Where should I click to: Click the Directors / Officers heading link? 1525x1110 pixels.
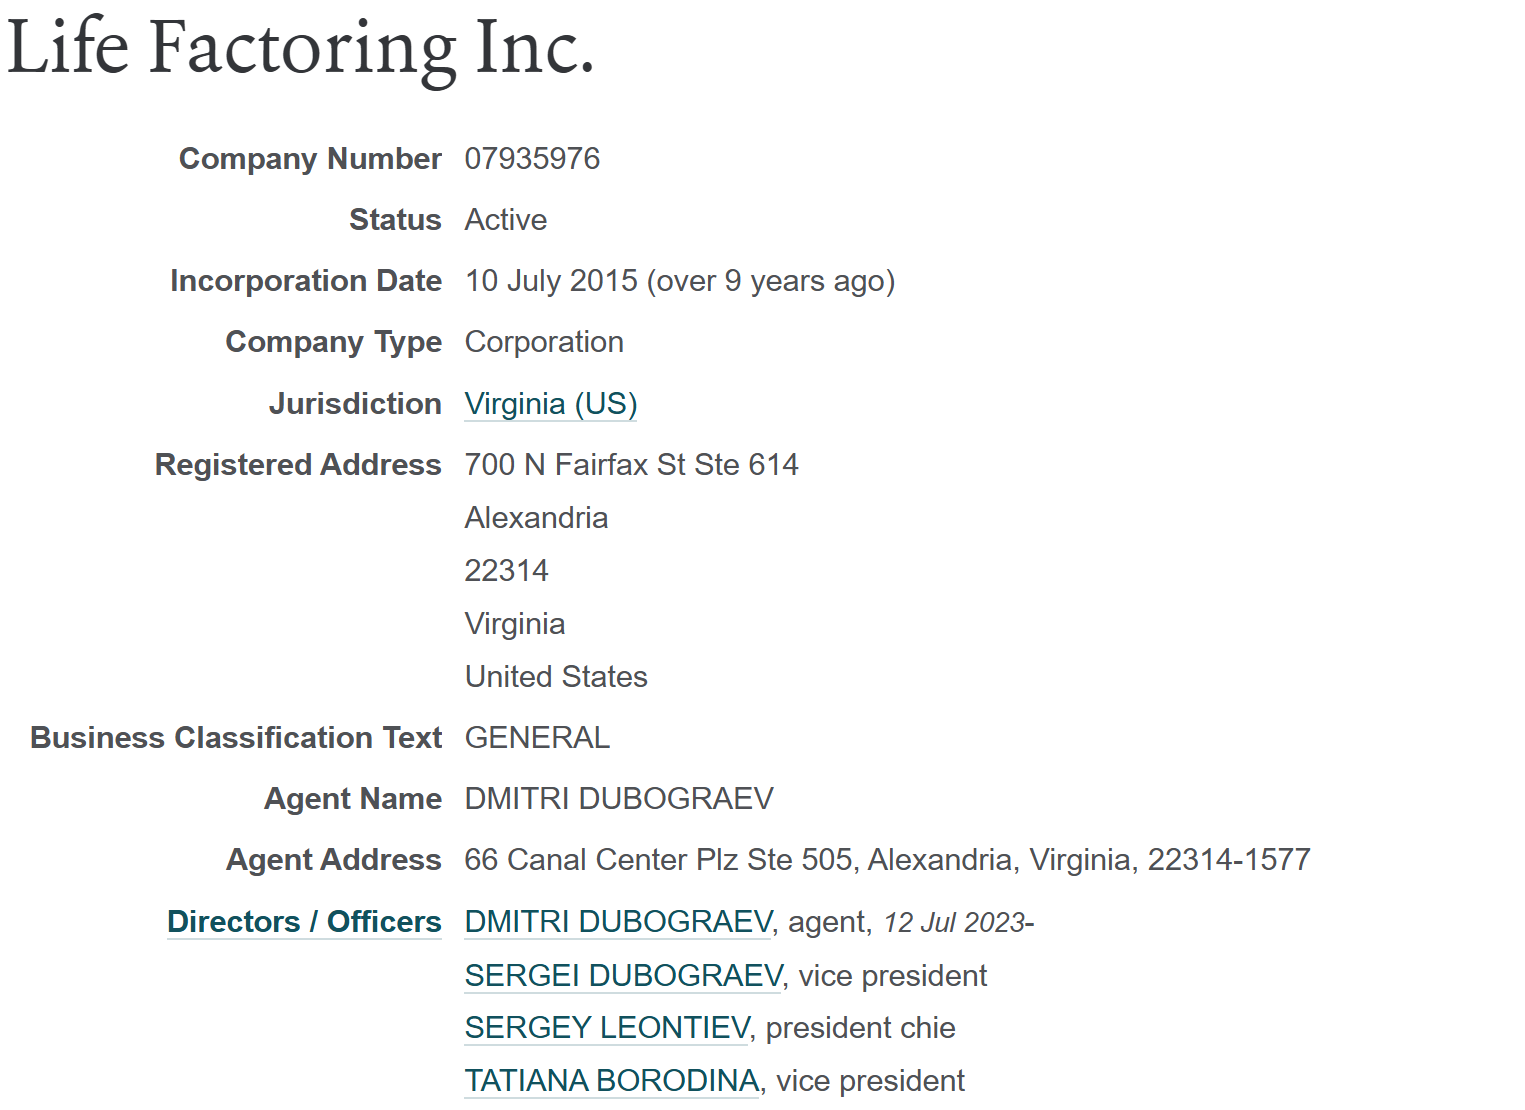pos(304,922)
